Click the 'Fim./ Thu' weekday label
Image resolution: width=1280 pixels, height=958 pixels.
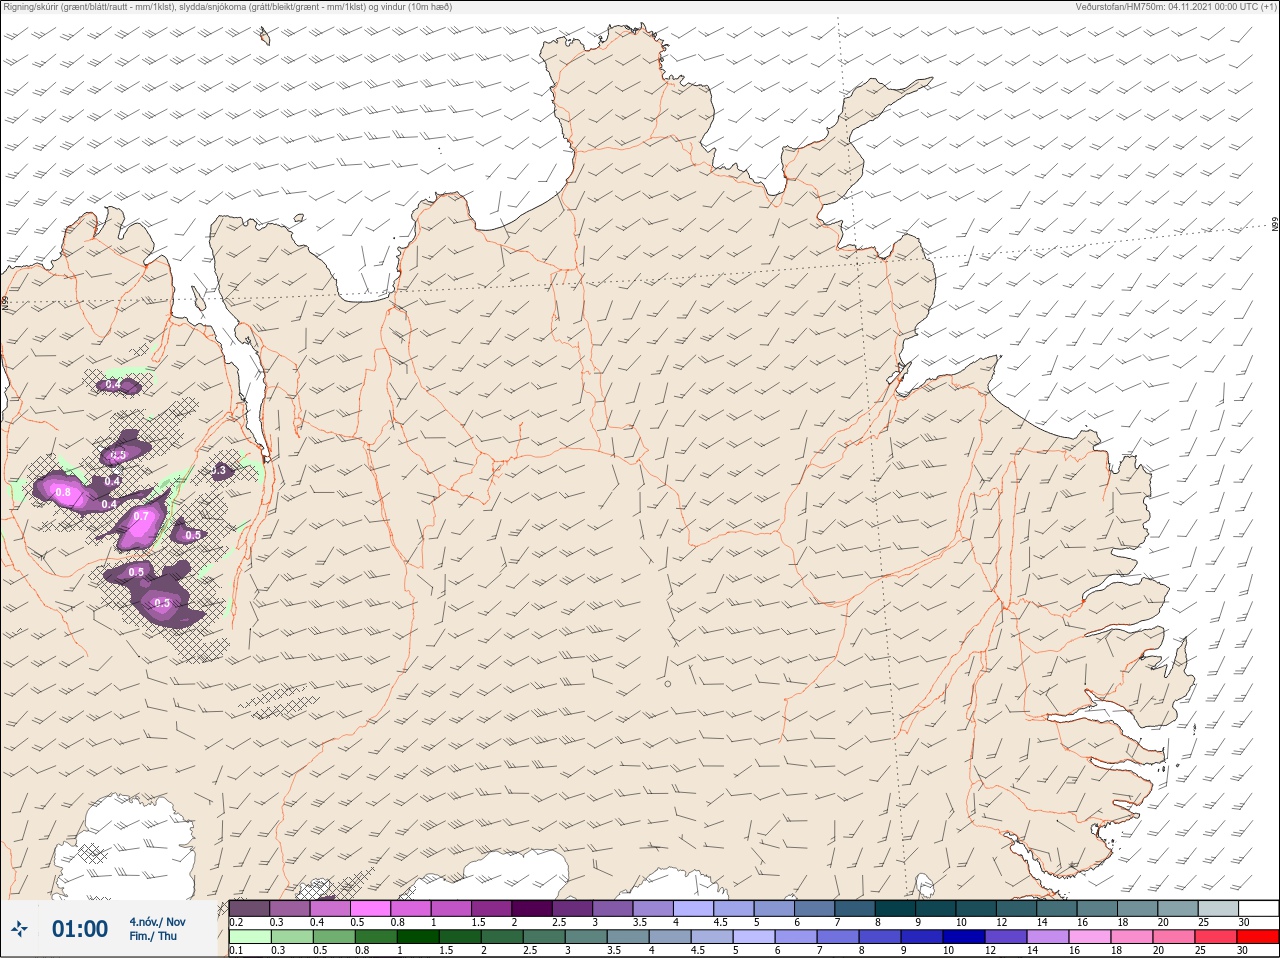click(153, 936)
